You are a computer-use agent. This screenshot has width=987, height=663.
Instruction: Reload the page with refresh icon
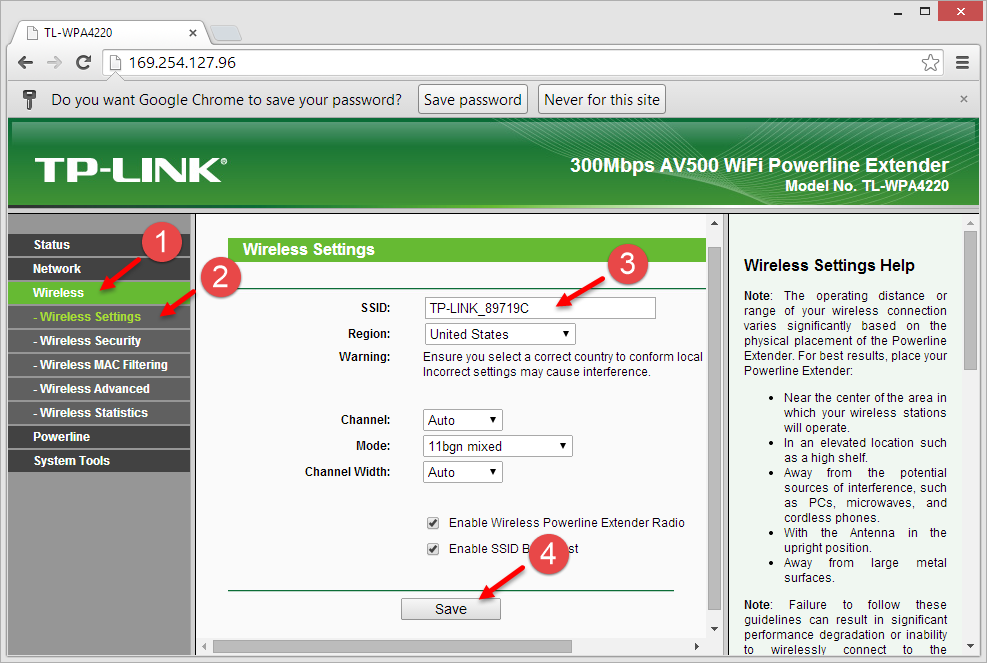[x=83, y=63]
